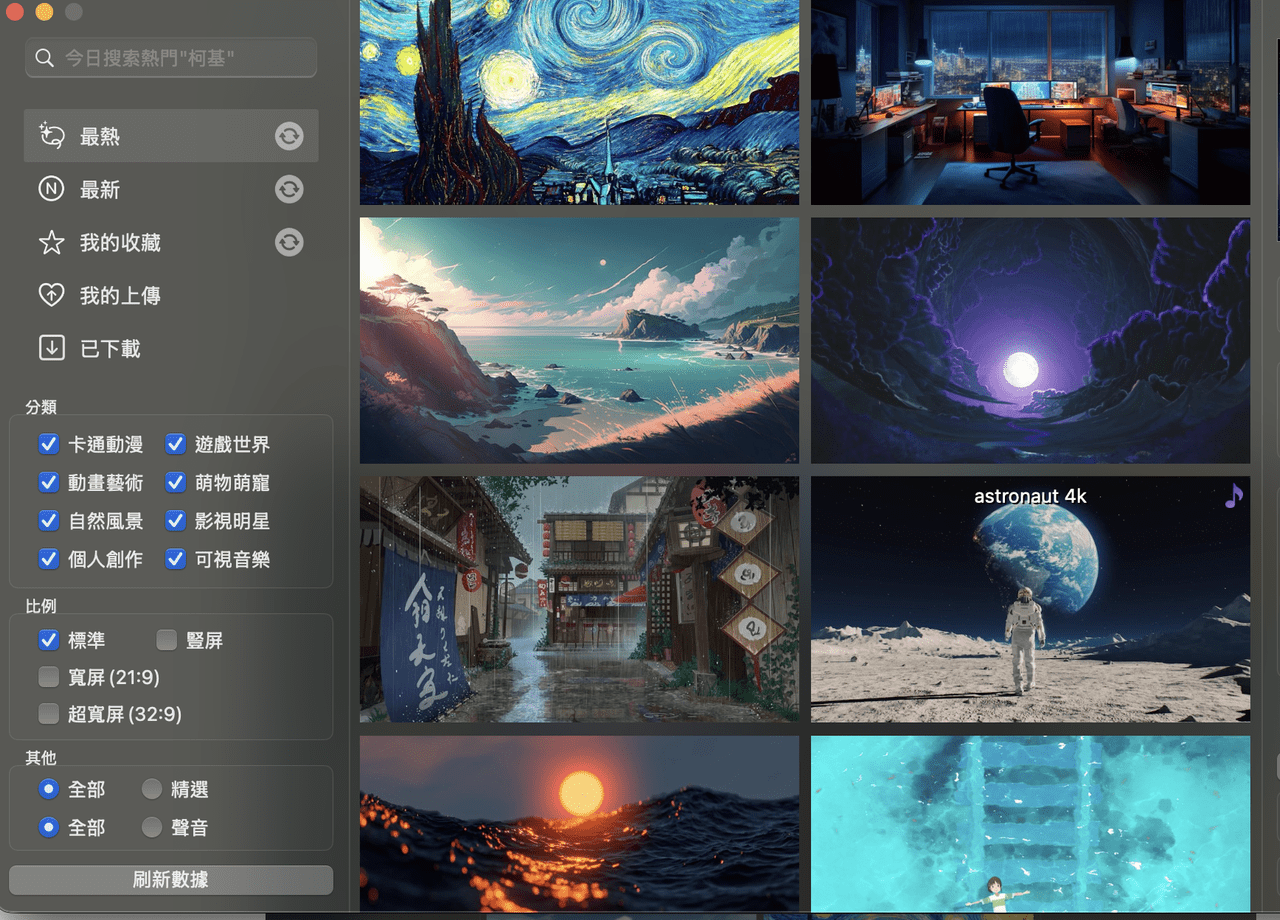Screen dimensions: 1280x920
Task: Click the 分類 section heading
Action: point(41,407)
